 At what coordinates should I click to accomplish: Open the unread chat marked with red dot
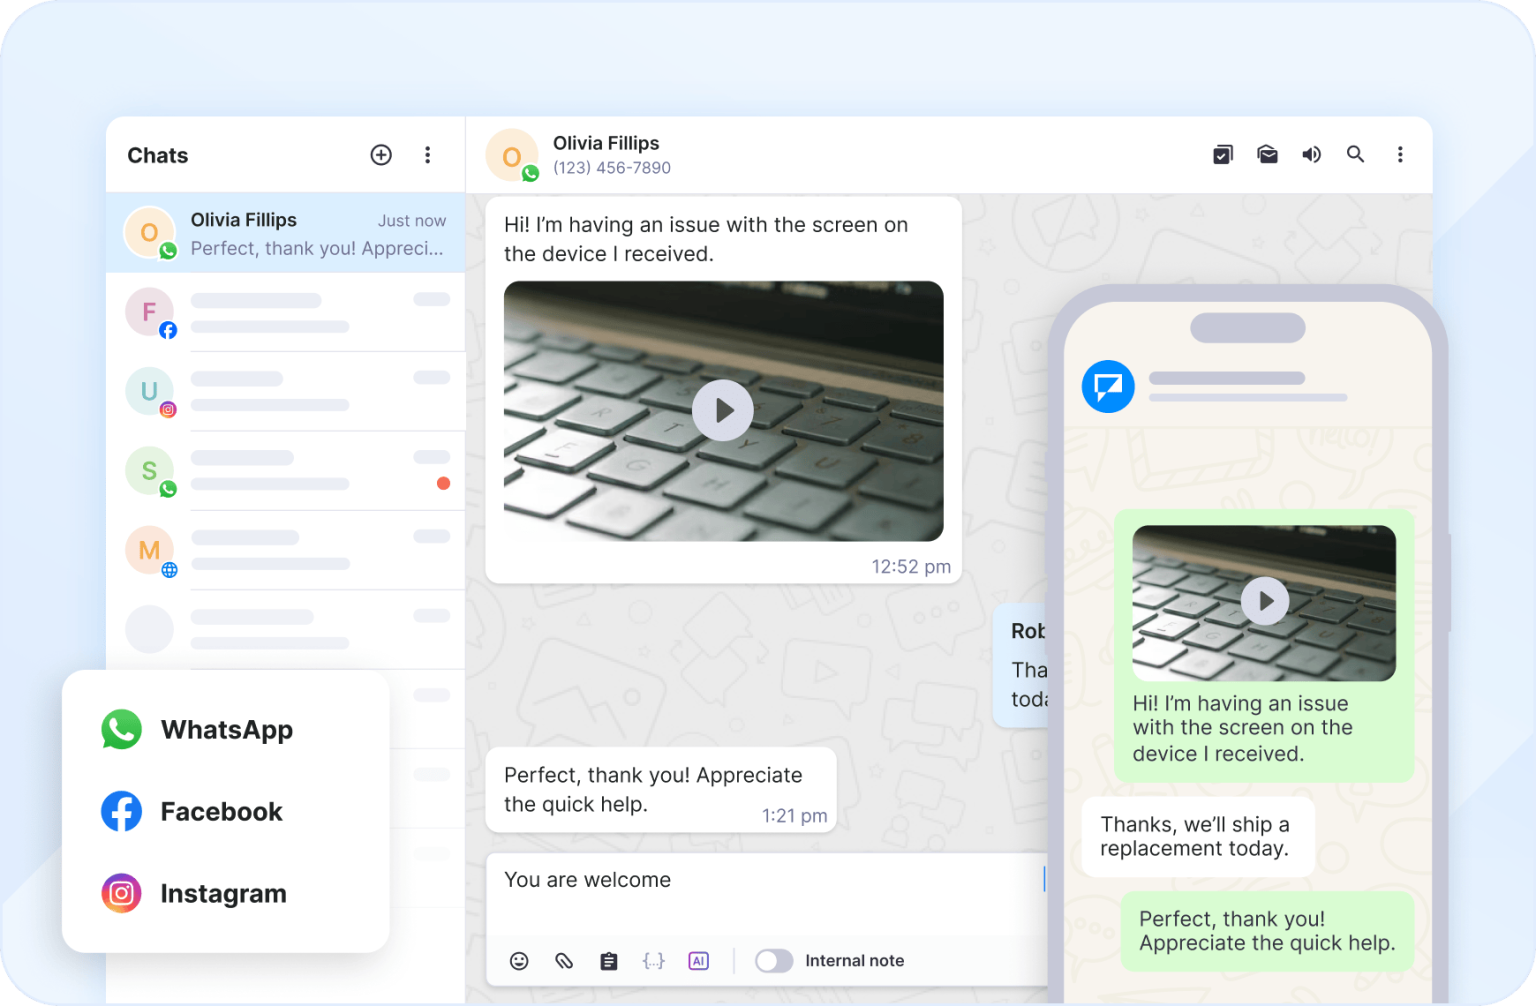pos(290,470)
